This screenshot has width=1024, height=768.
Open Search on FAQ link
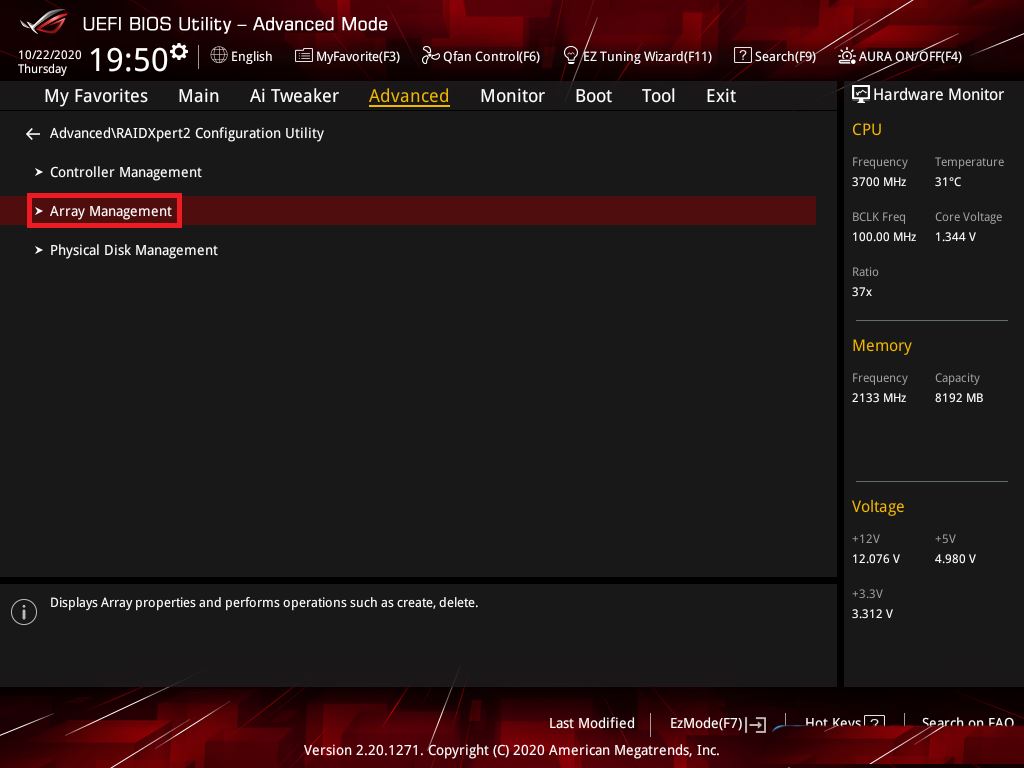click(968, 722)
